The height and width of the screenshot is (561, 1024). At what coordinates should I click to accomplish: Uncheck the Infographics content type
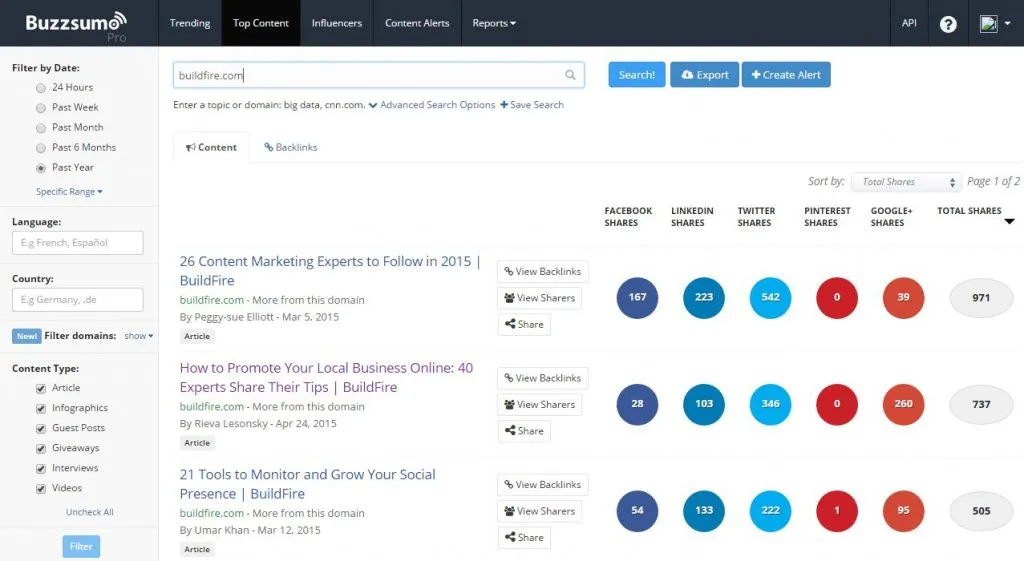click(x=41, y=409)
